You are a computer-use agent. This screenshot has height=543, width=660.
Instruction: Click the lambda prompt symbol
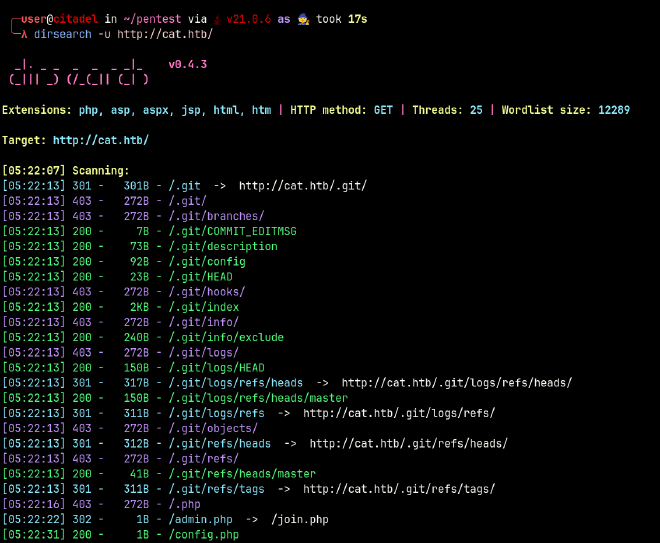coord(24,35)
